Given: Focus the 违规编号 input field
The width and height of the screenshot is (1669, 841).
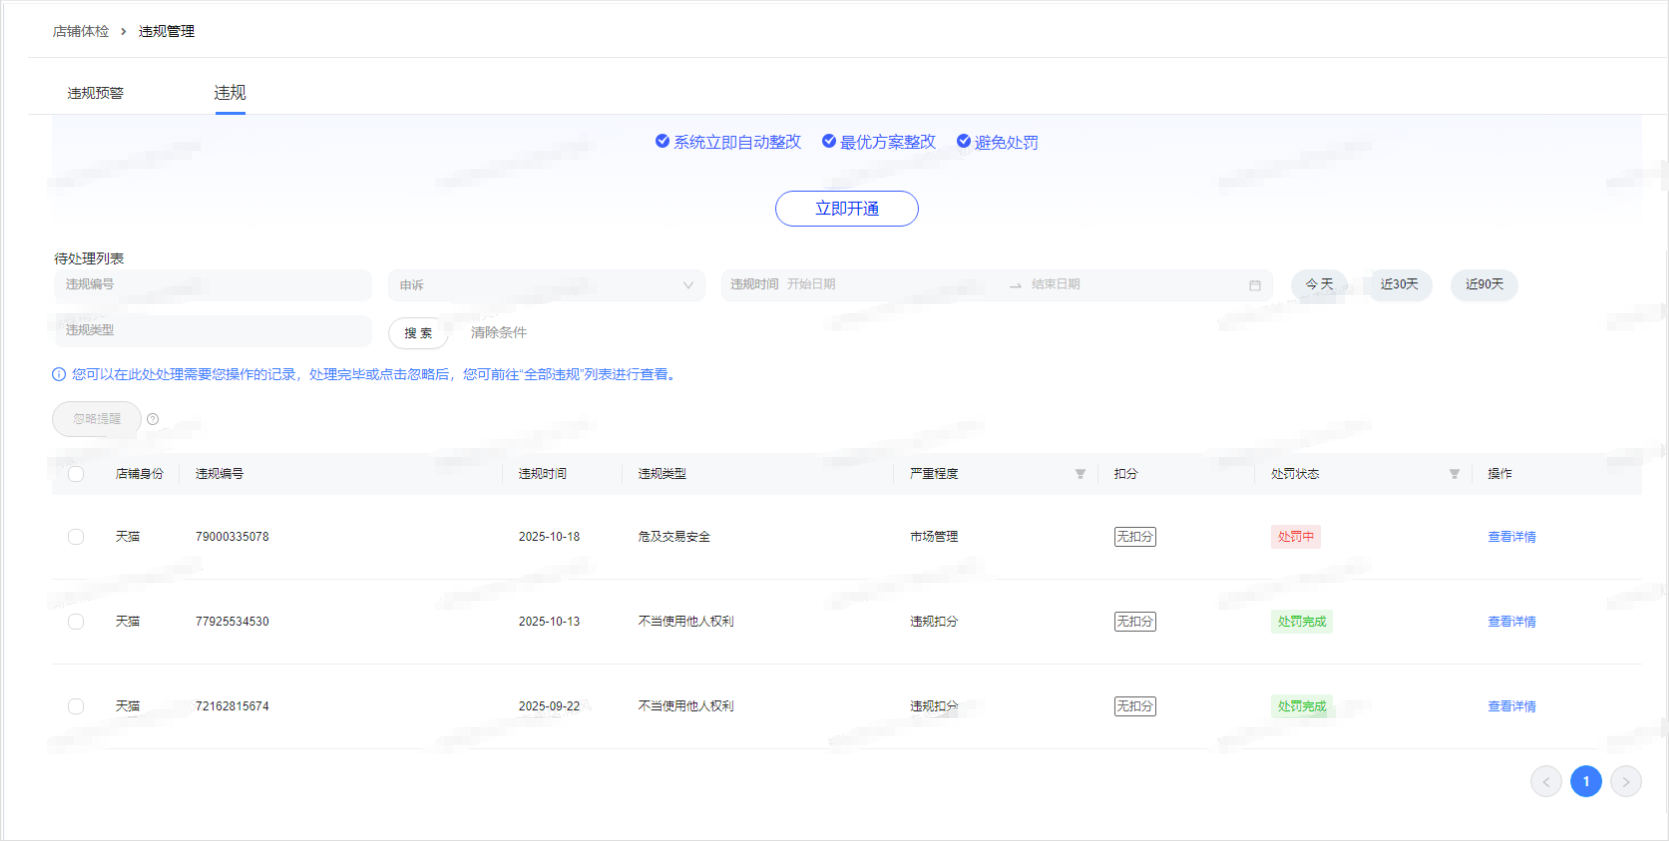Looking at the screenshot, I should [x=213, y=285].
